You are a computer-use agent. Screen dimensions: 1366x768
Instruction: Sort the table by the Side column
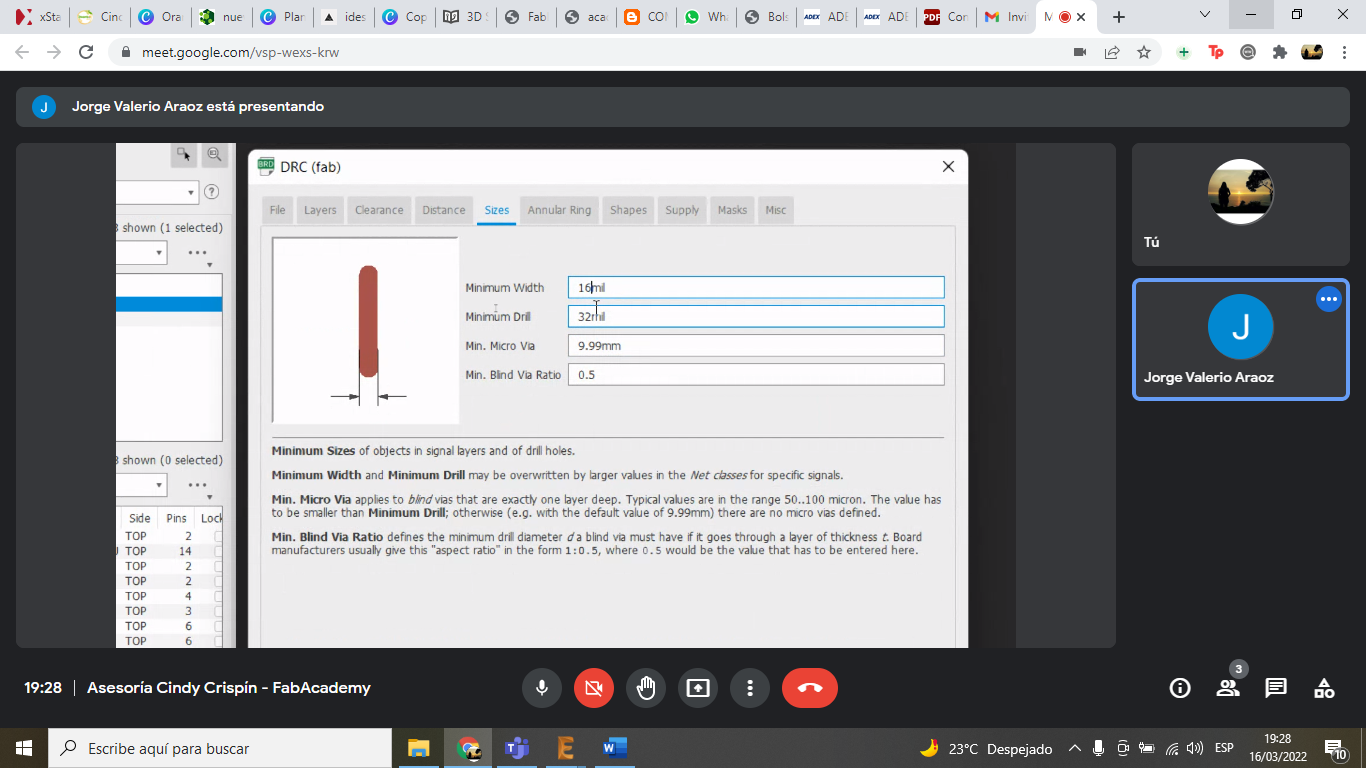(140, 518)
